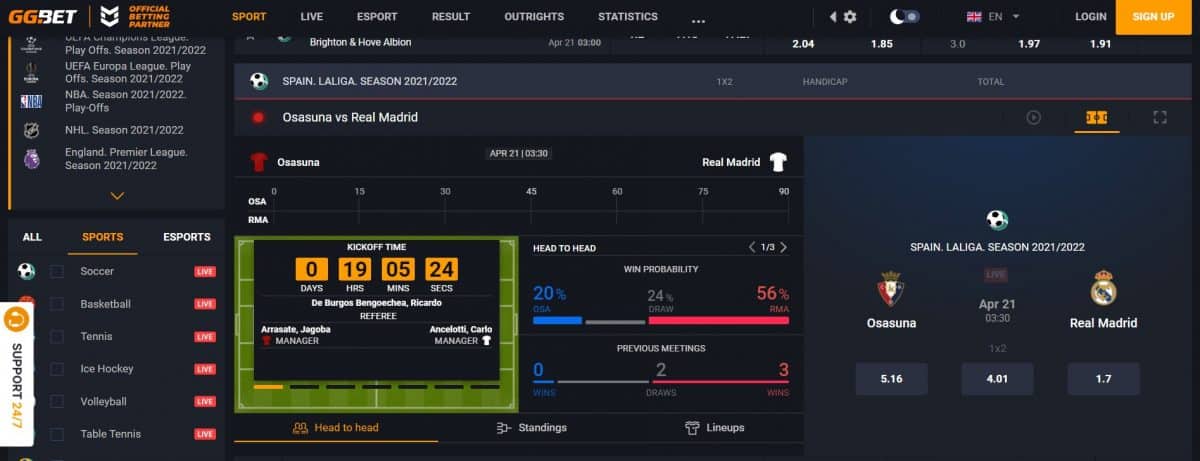Open the settings gear icon
The width and height of the screenshot is (1200, 461).
tap(850, 17)
